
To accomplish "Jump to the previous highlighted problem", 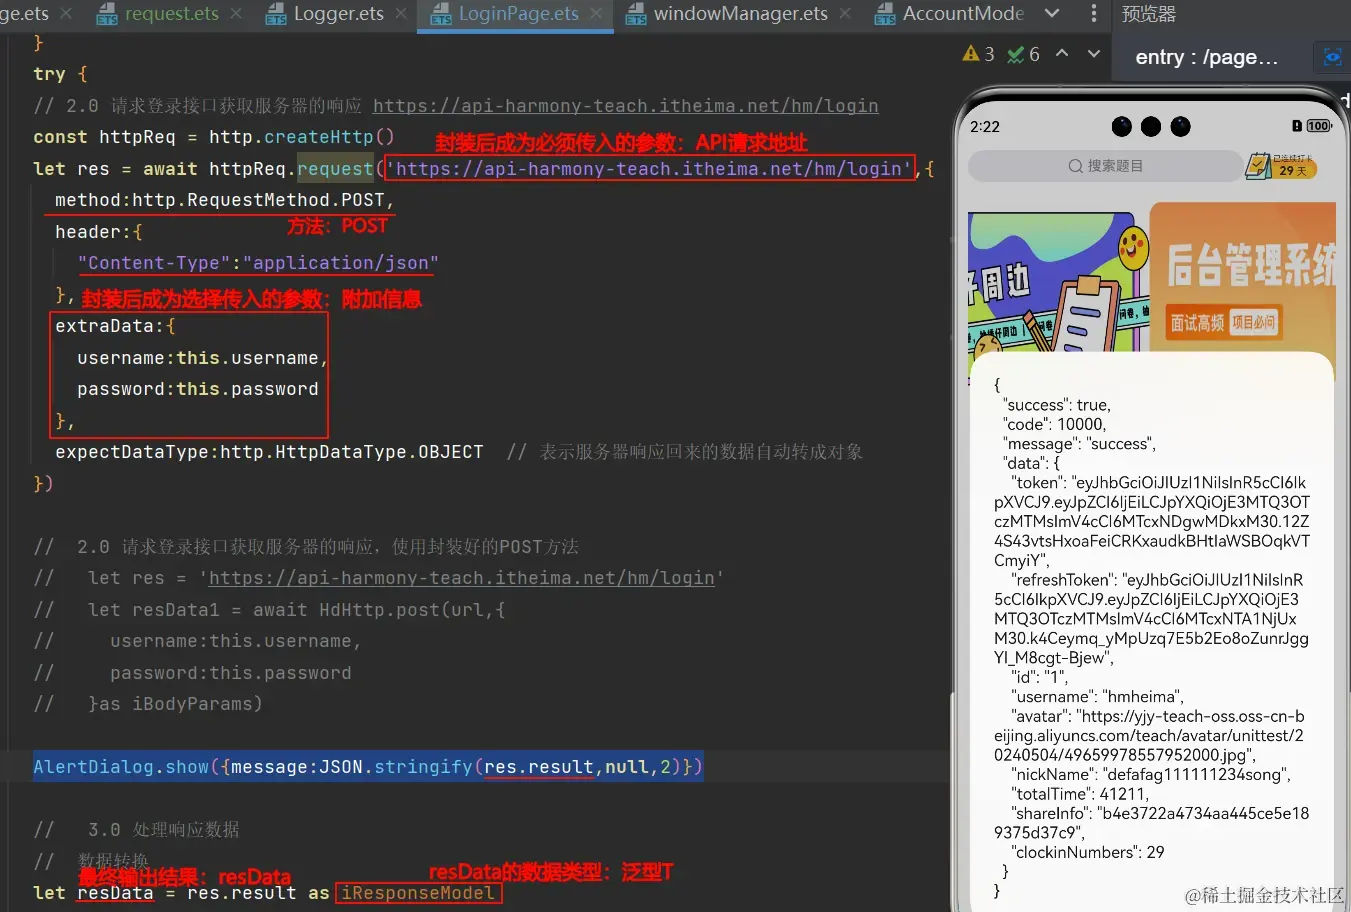I will point(1062,54).
